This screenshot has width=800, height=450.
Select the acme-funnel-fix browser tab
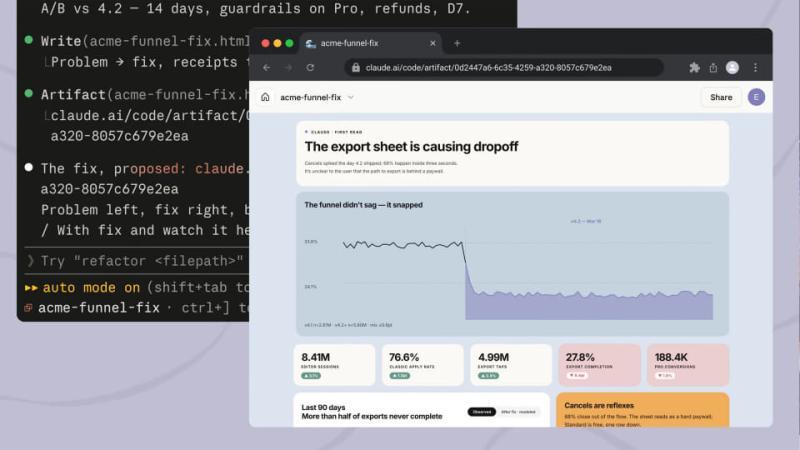[371, 43]
